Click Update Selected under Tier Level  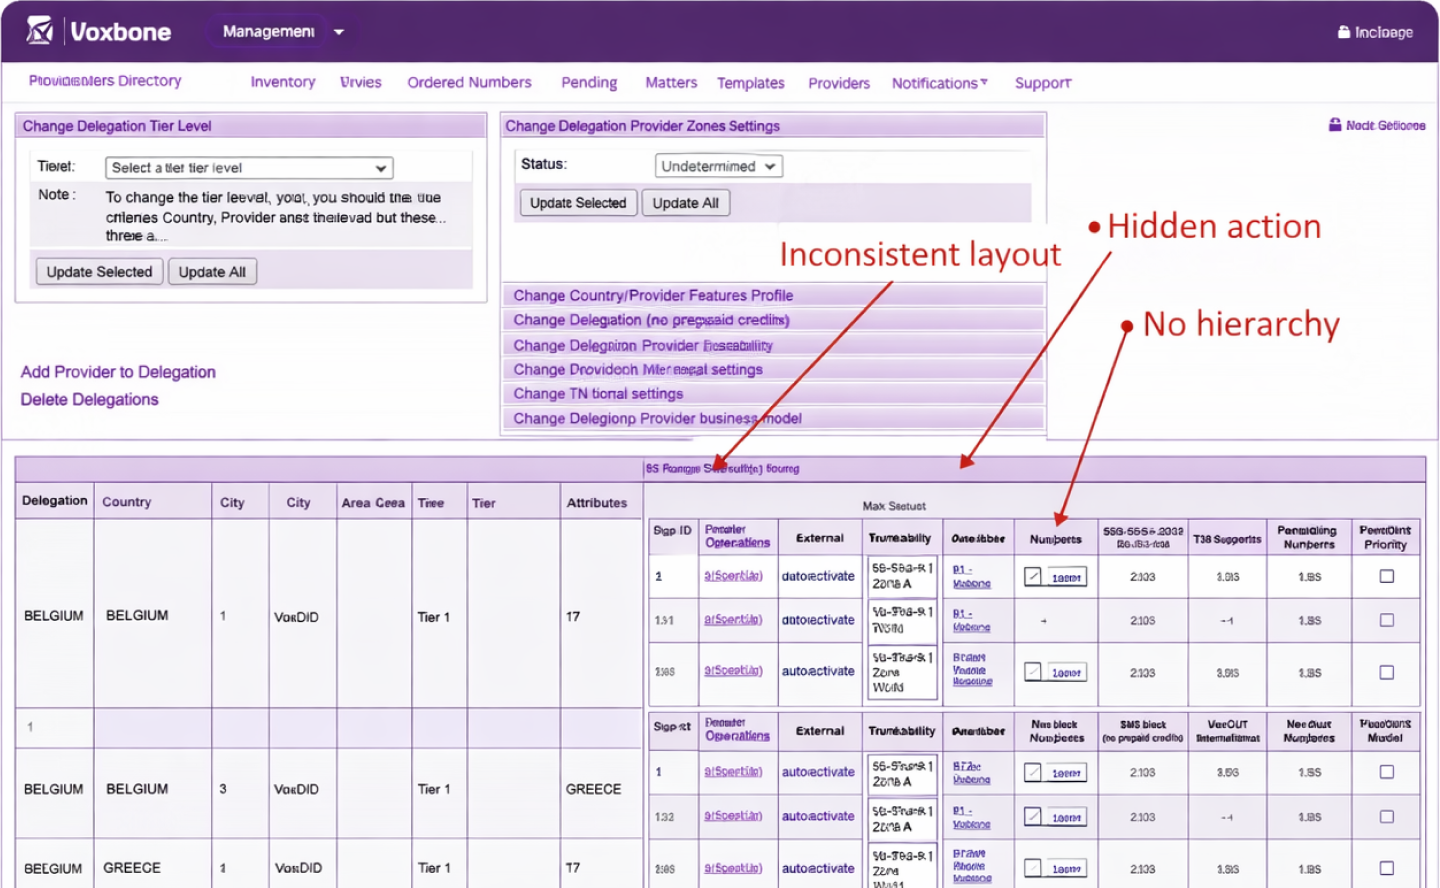pos(99,272)
